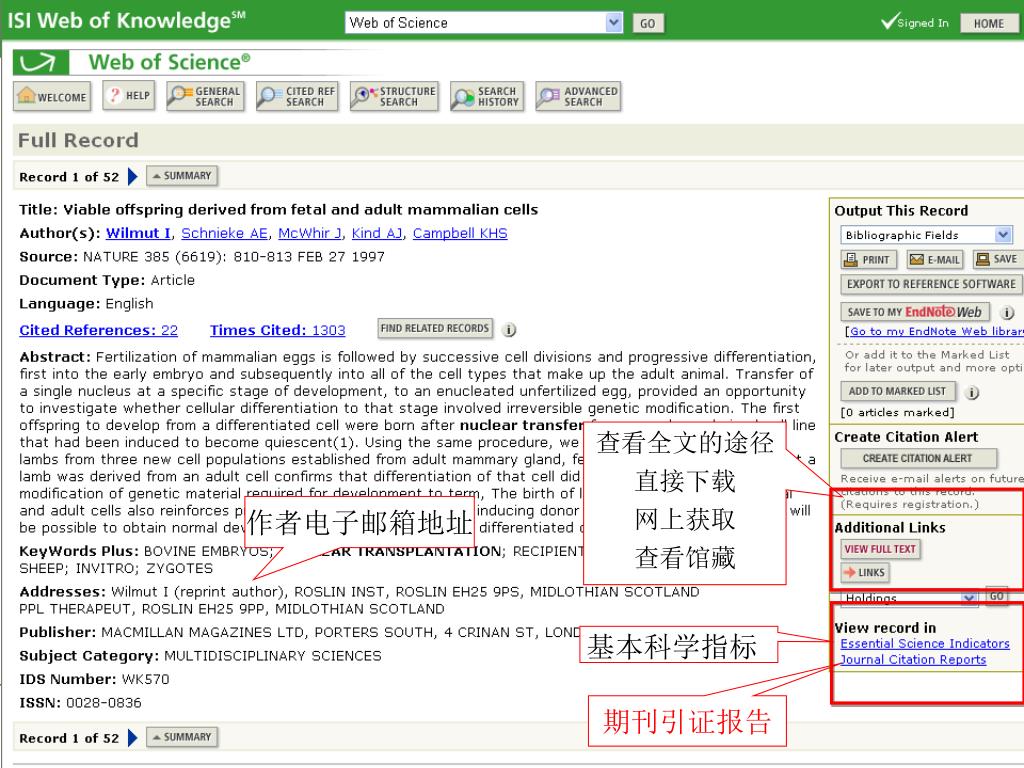Image resolution: width=1024 pixels, height=768 pixels.
Task: Click the article title text
Action: (x=300, y=210)
